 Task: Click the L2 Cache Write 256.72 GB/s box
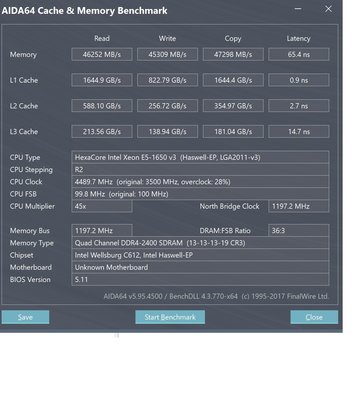(167, 106)
